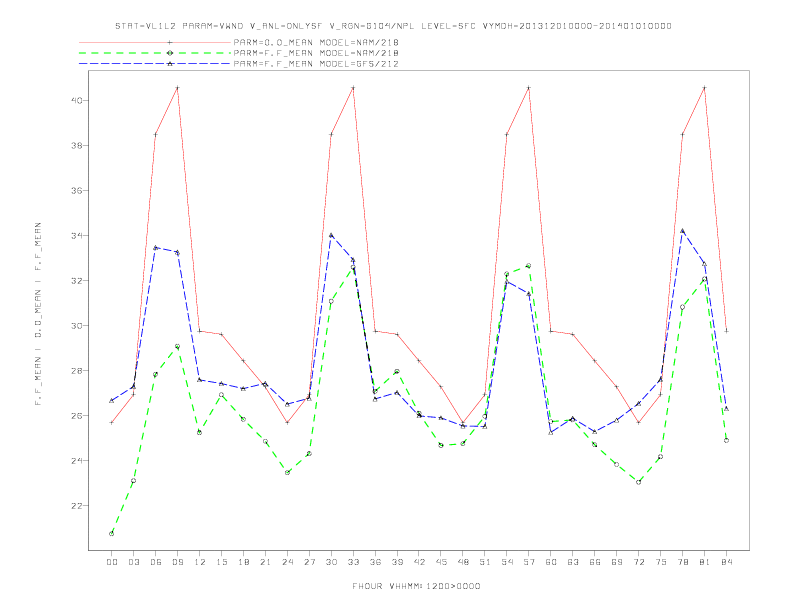Click the forecast hour label 12

(x=200, y=562)
